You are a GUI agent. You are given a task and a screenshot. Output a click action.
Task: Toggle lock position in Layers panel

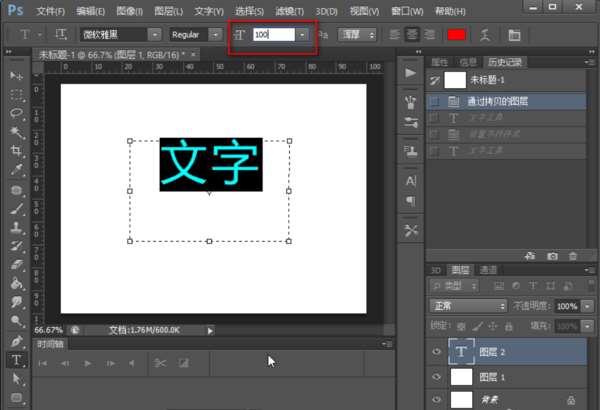(493, 327)
